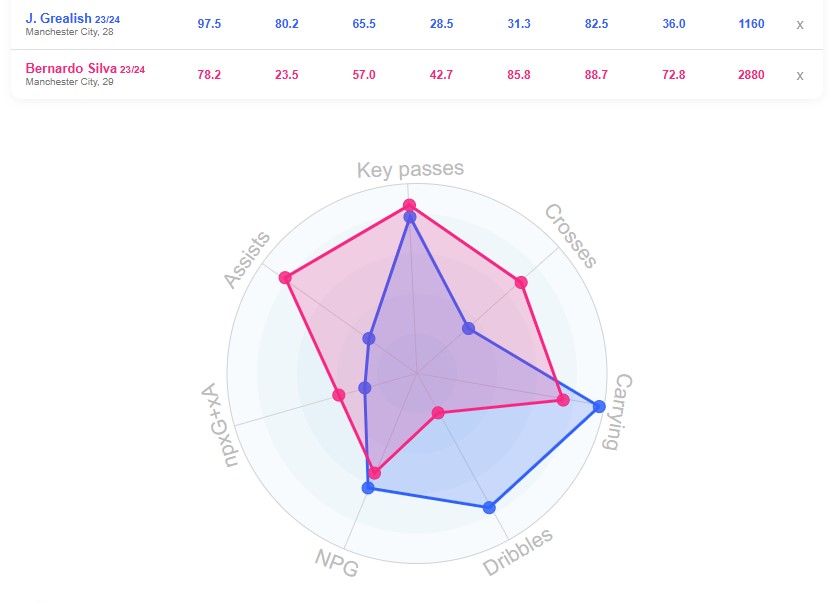Screen dimensions: 830x602
Task: Click Grealish's blue Dribbles data point
Action: tap(489, 507)
